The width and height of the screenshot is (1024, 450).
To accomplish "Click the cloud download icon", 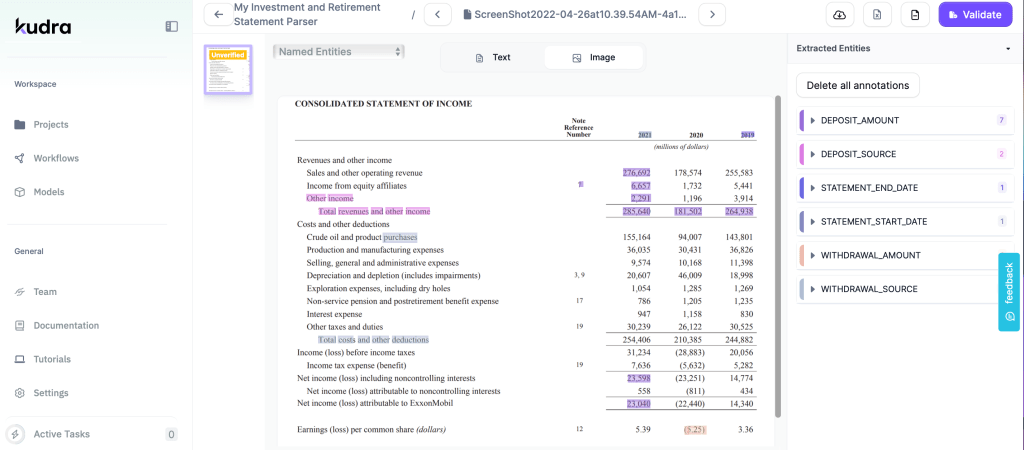I will click(x=839, y=14).
